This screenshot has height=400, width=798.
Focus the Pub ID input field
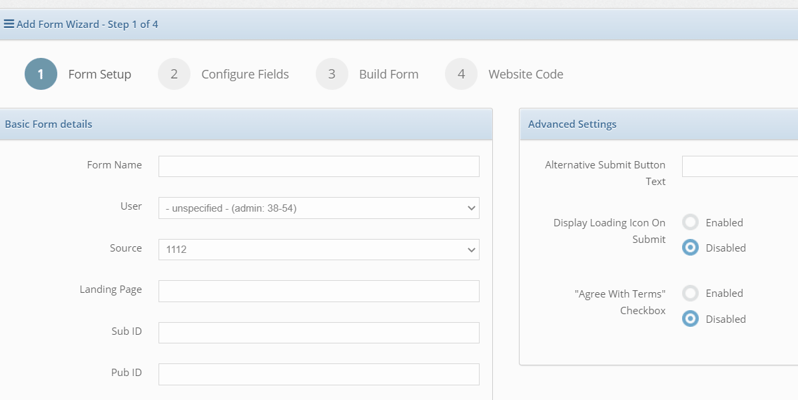(x=318, y=374)
